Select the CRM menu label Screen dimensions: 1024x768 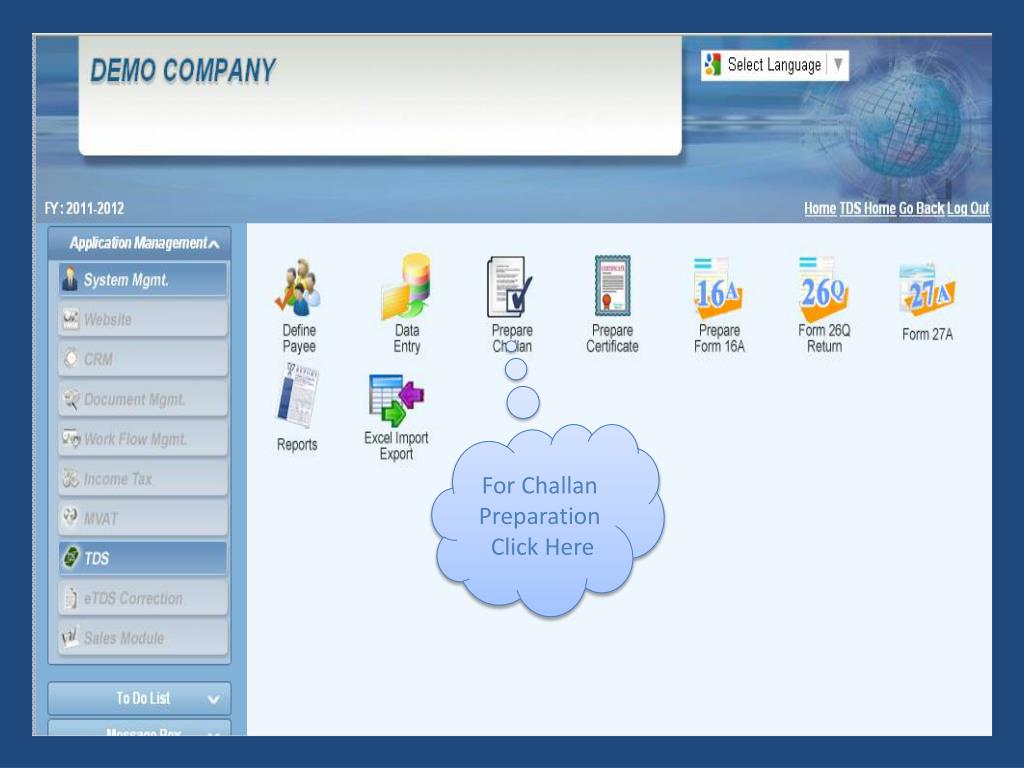click(x=98, y=359)
